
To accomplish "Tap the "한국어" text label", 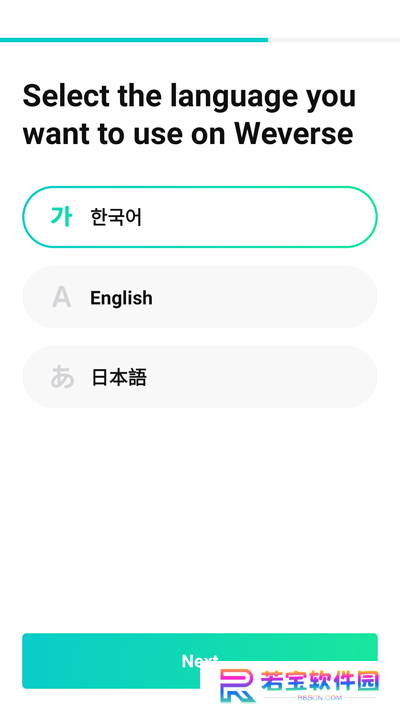I will (116, 217).
